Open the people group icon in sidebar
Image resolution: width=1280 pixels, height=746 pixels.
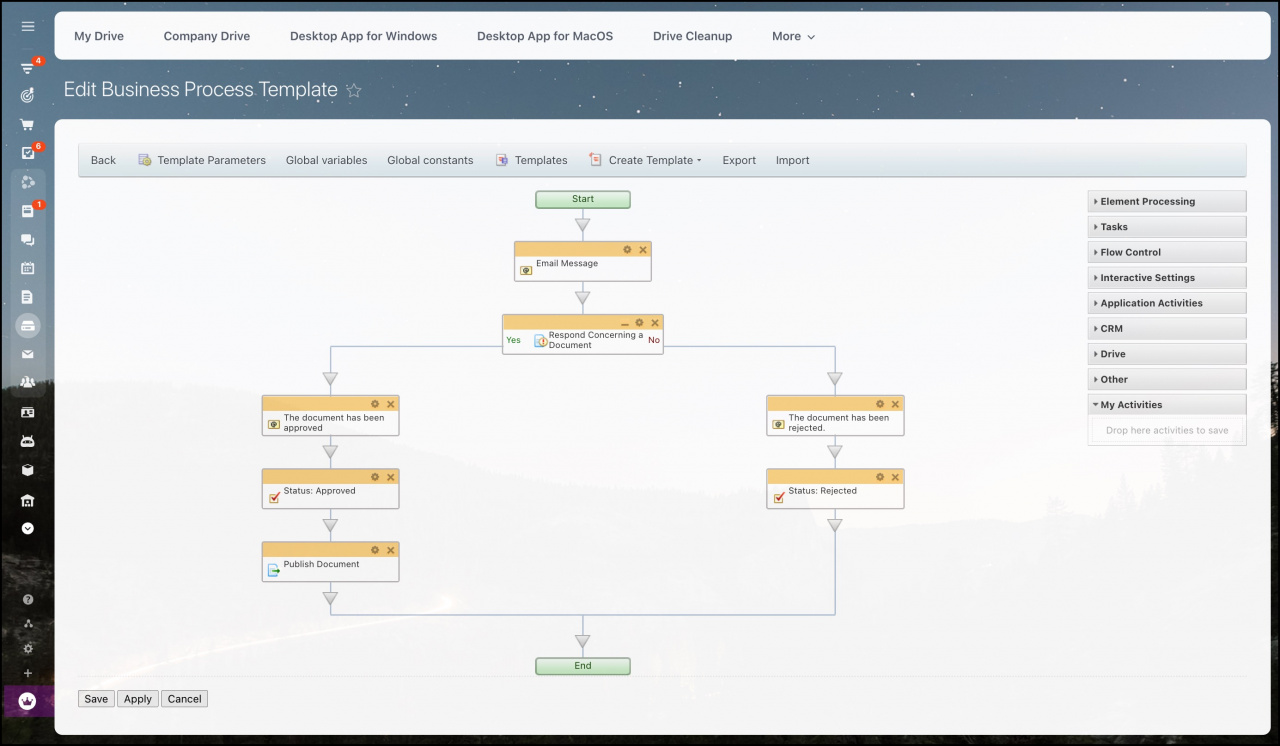(28, 382)
